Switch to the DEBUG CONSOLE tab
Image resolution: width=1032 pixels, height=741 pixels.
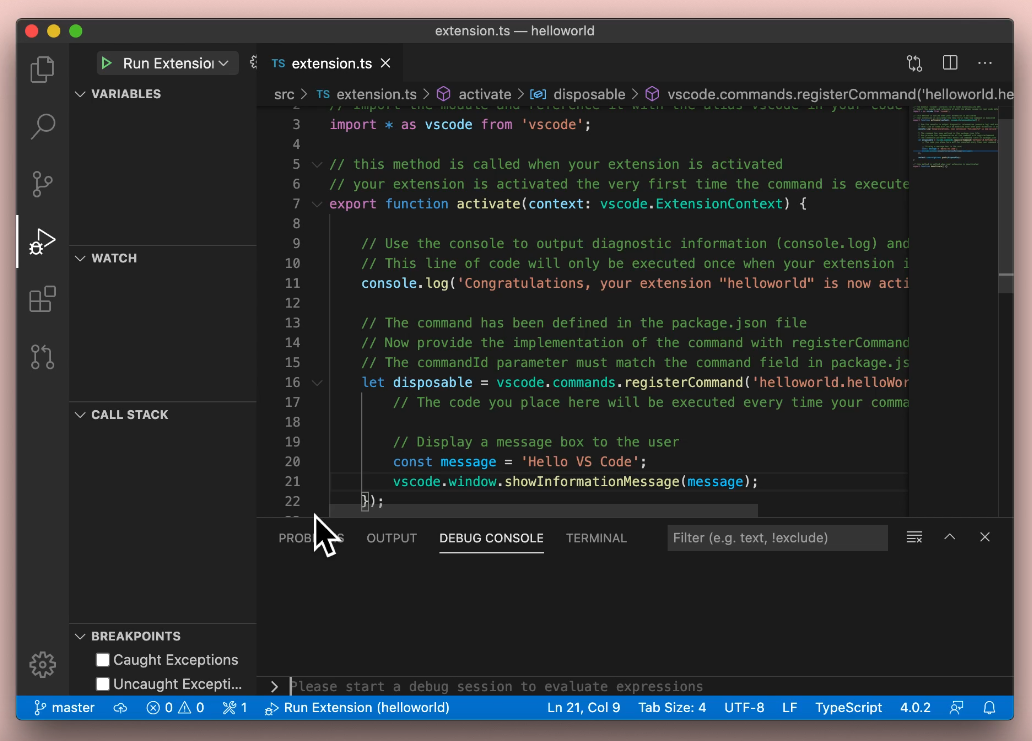click(491, 538)
